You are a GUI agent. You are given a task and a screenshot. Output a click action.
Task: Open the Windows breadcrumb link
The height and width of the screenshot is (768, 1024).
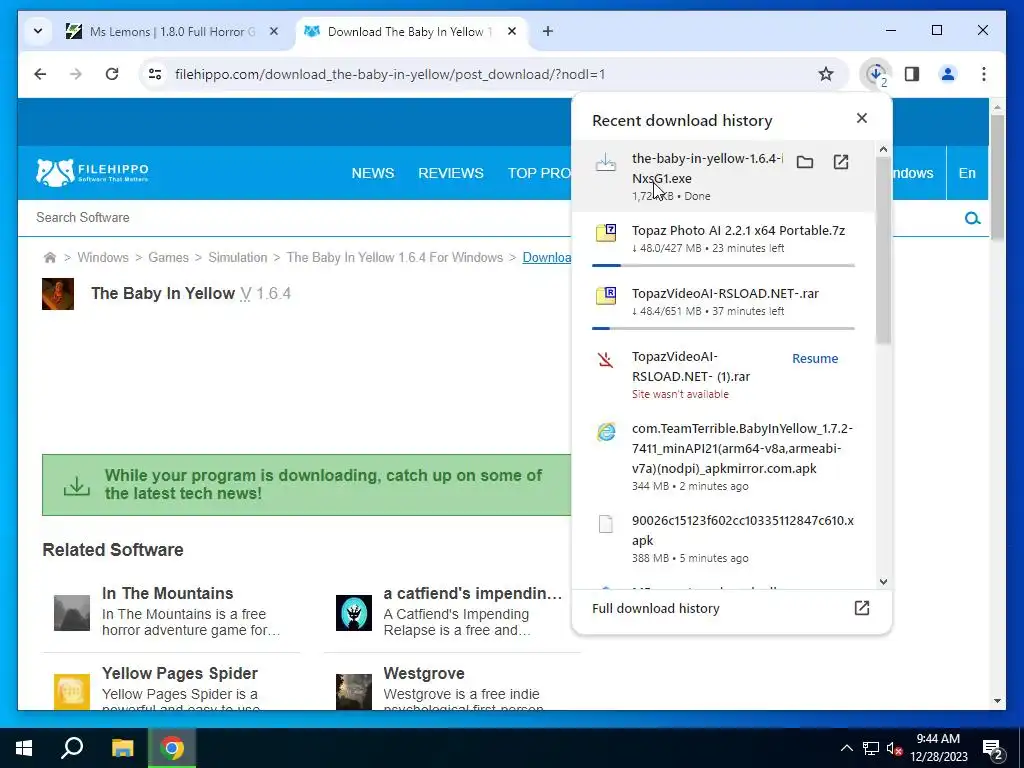coord(103,257)
